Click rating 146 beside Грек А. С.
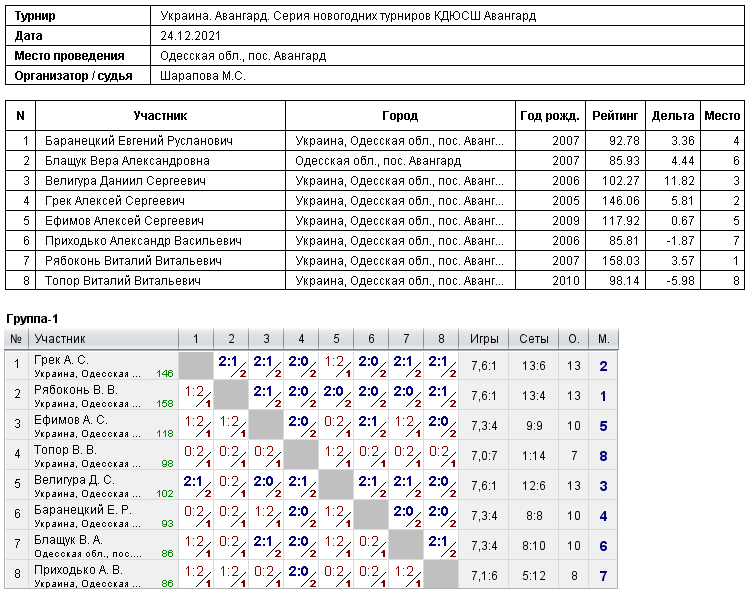750x594 pixels. (x=165, y=374)
